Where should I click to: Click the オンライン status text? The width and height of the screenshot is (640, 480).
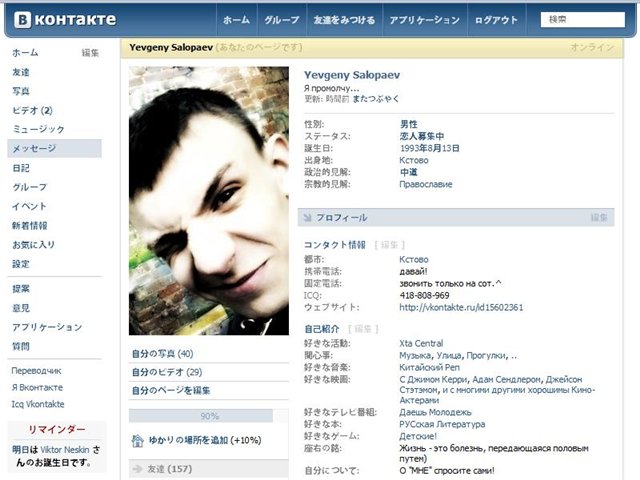coord(592,47)
